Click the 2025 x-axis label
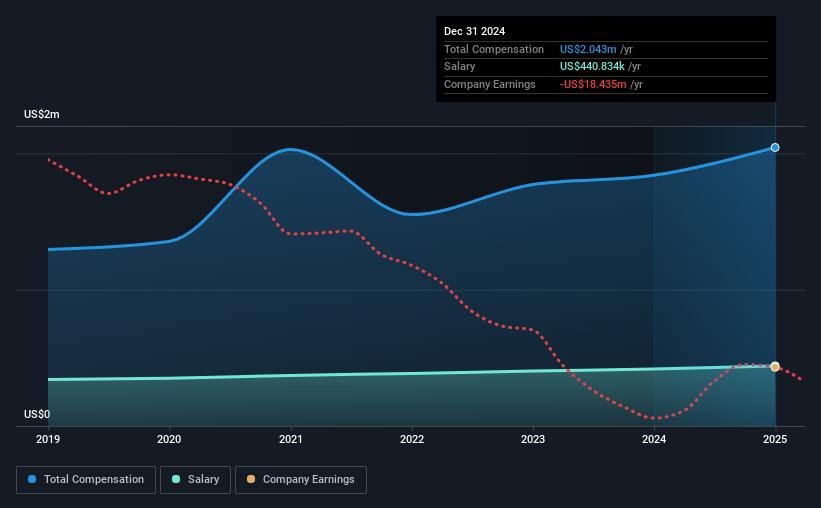 coord(775,439)
